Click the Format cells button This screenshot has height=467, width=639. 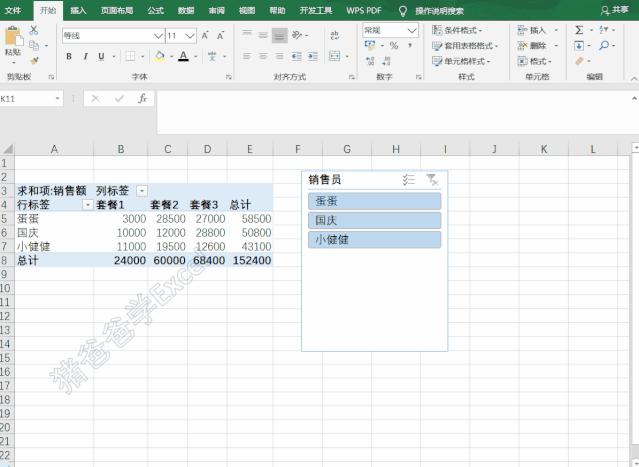(534, 61)
